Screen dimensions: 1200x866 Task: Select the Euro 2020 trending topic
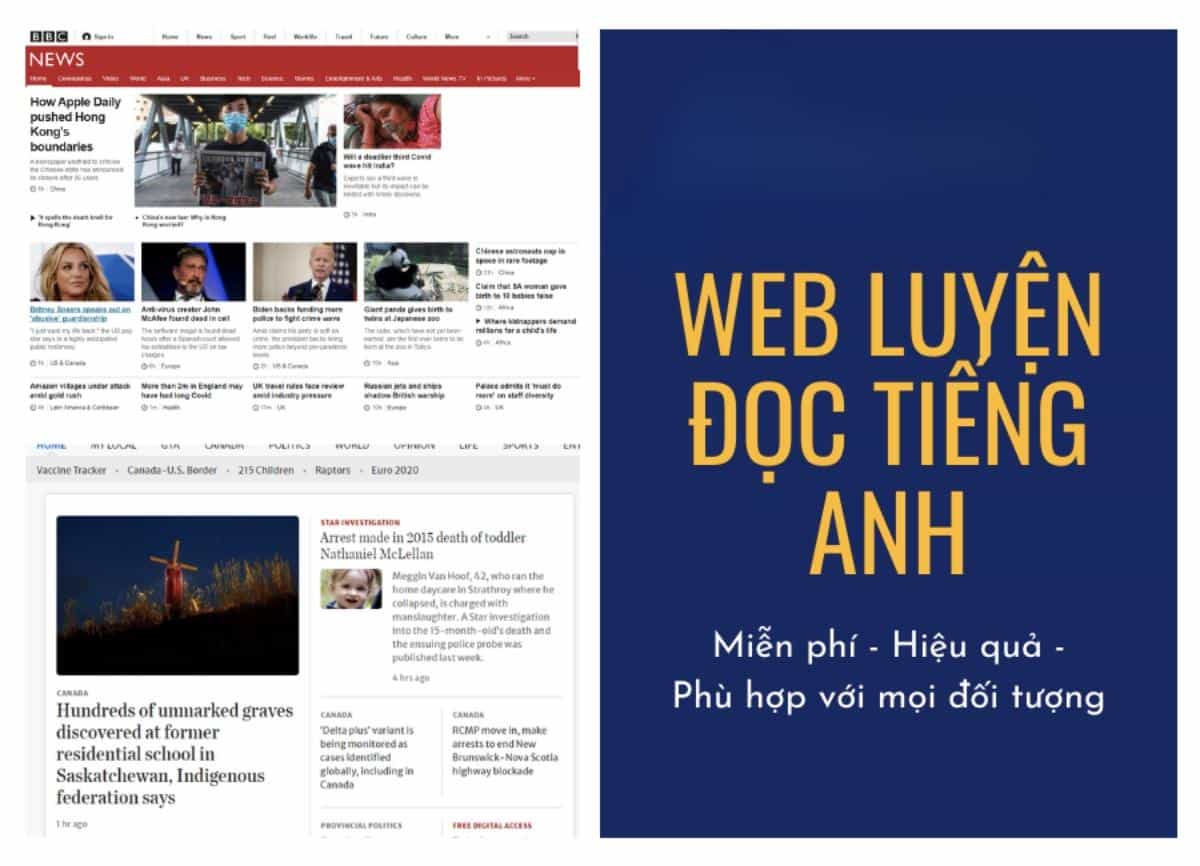[394, 470]
